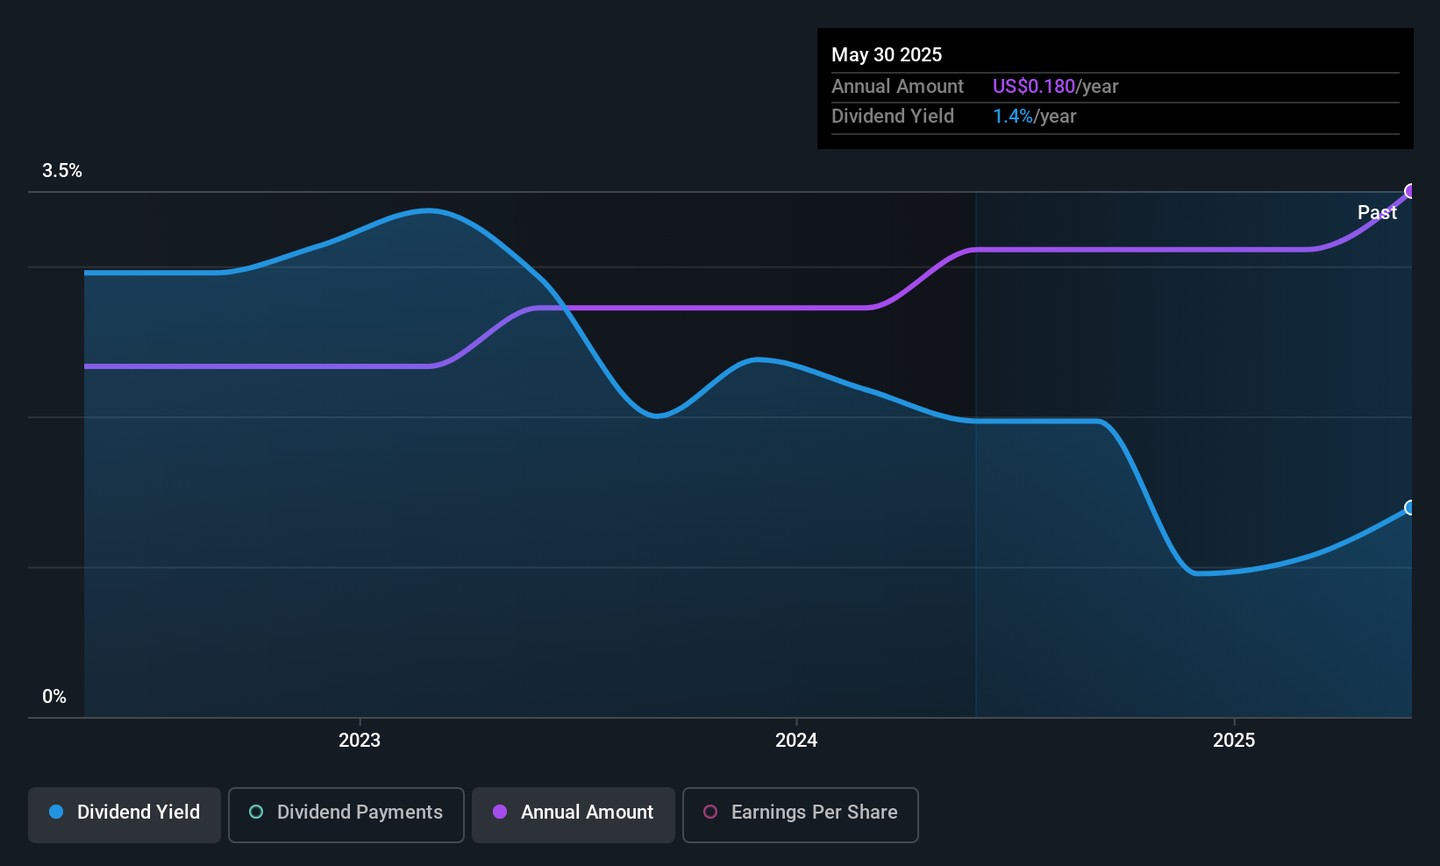Image resolution: width=1440 pixels, height=866 pixels.
Task: Click the hollow Earnings Per Share circle
Action: [x=710, y=812]
